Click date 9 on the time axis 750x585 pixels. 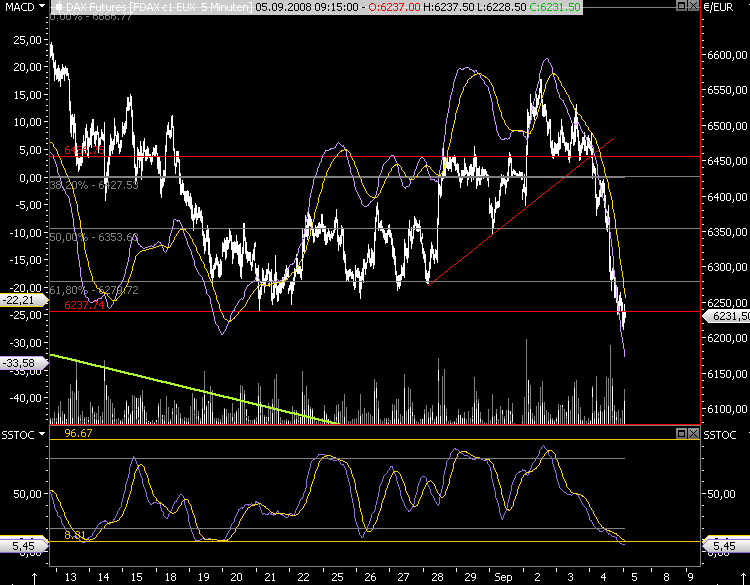[x=690, y=577]
